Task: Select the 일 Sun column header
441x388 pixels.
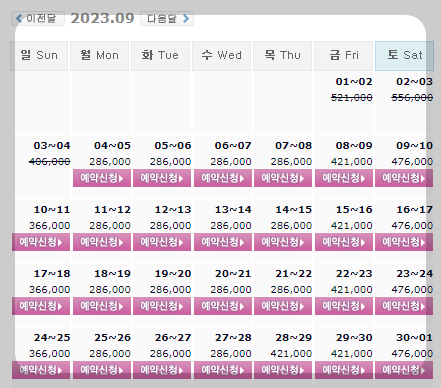Action: pos(39,56)
